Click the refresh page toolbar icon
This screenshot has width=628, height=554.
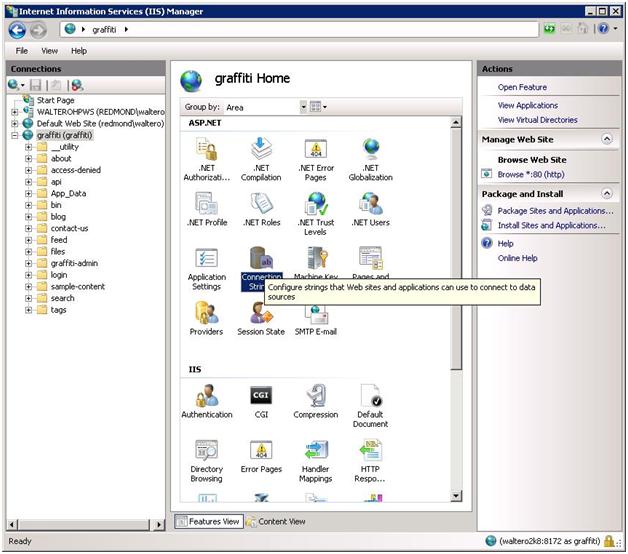coord(550,29)
